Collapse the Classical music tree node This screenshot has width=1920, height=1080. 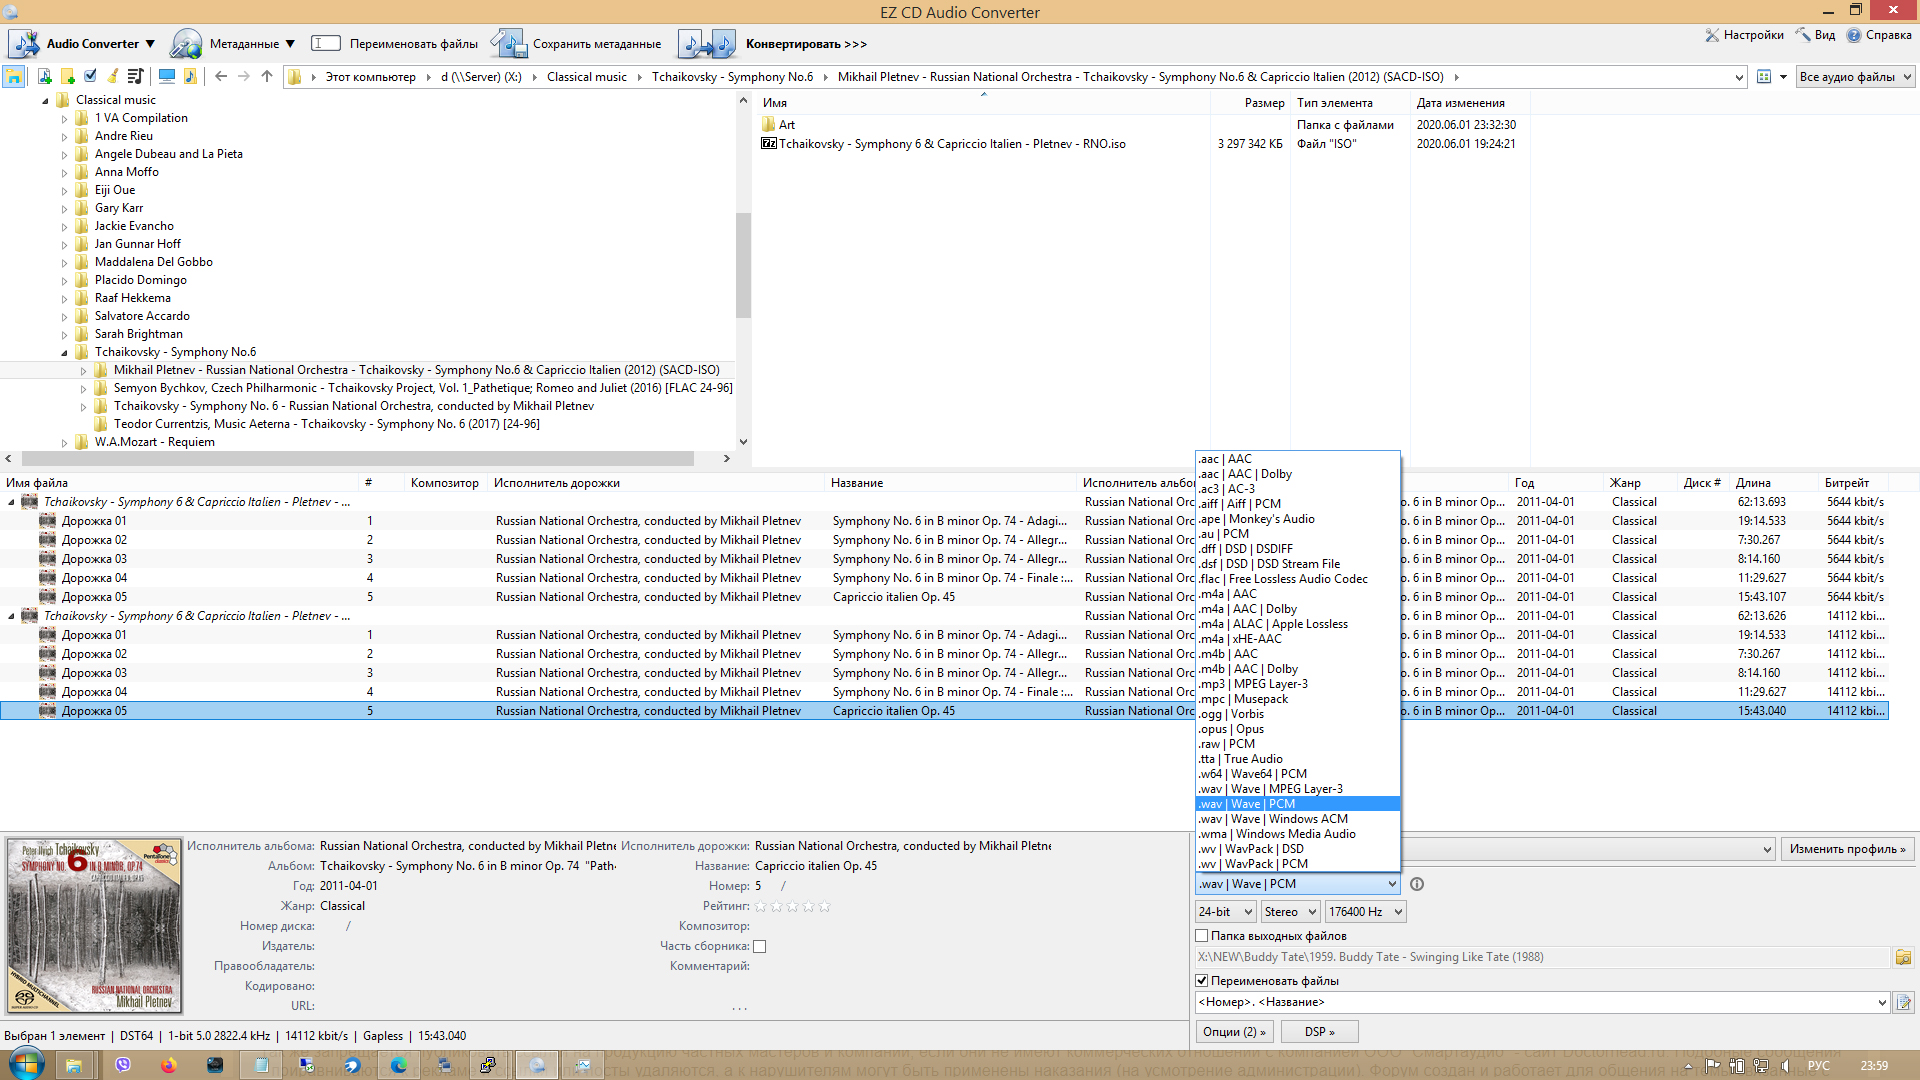[x=45, y=100]
